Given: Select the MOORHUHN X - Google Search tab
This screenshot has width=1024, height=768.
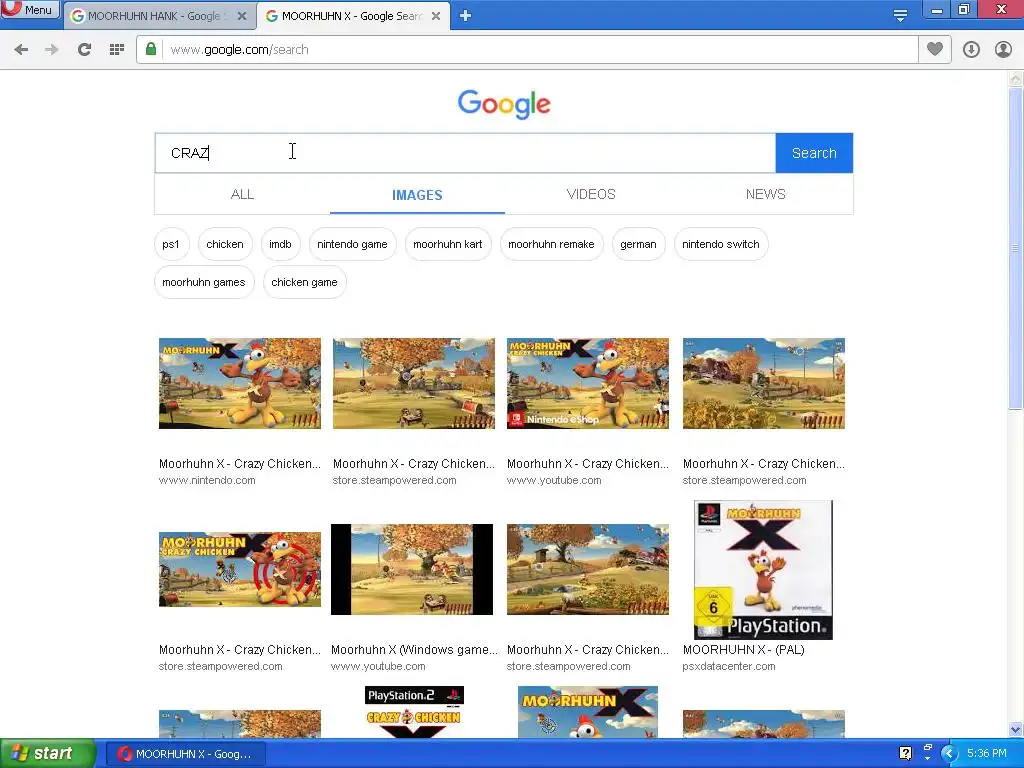Looking at the screenshot, I should 353,16.
